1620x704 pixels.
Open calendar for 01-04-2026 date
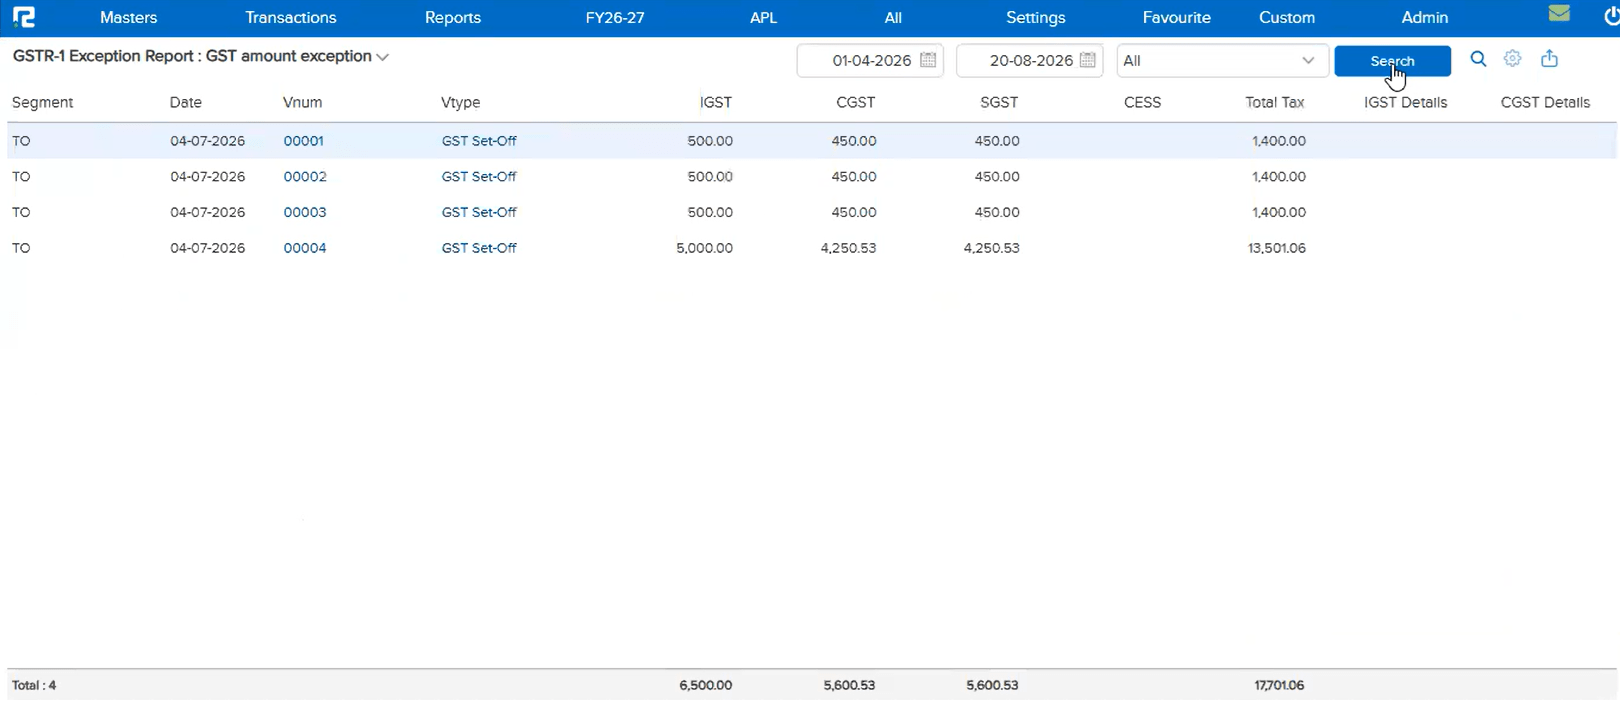[928, 60]
